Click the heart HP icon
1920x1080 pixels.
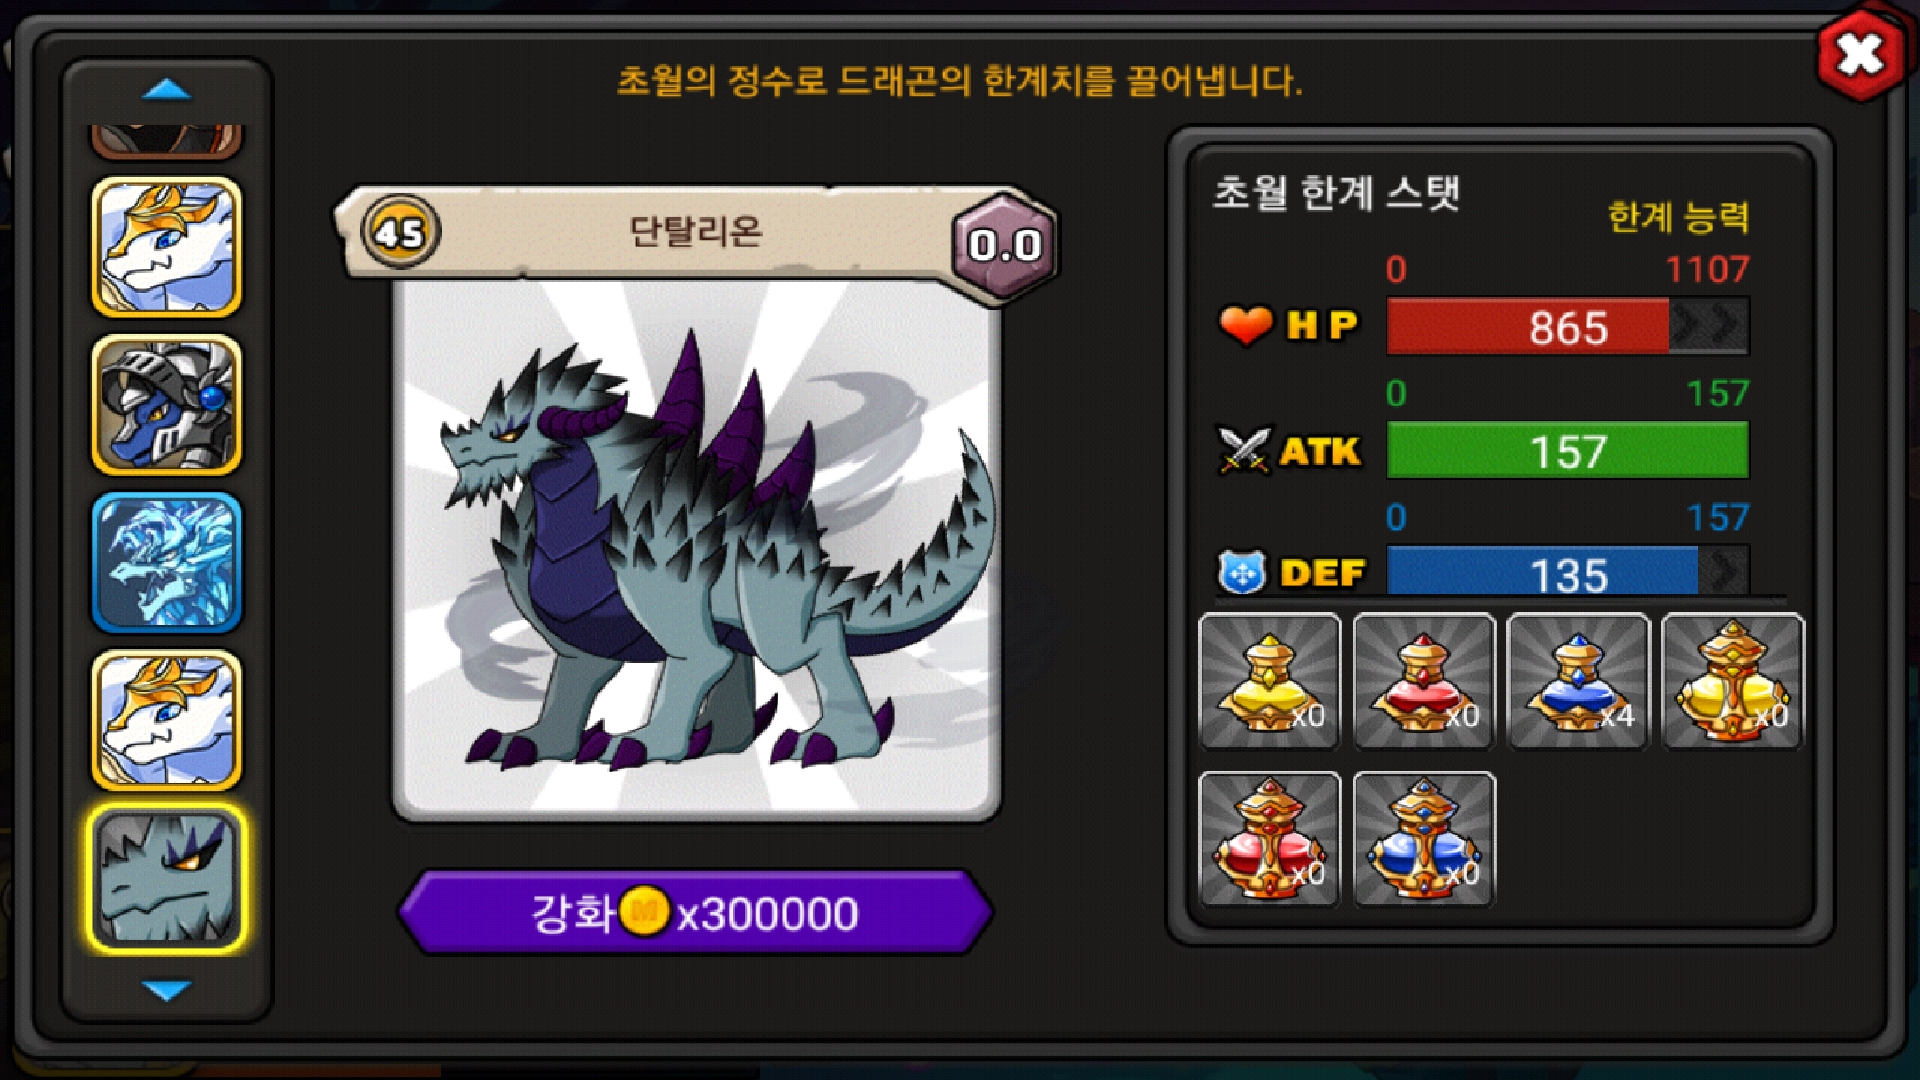pyautogui.click(x=1245, y=325)
